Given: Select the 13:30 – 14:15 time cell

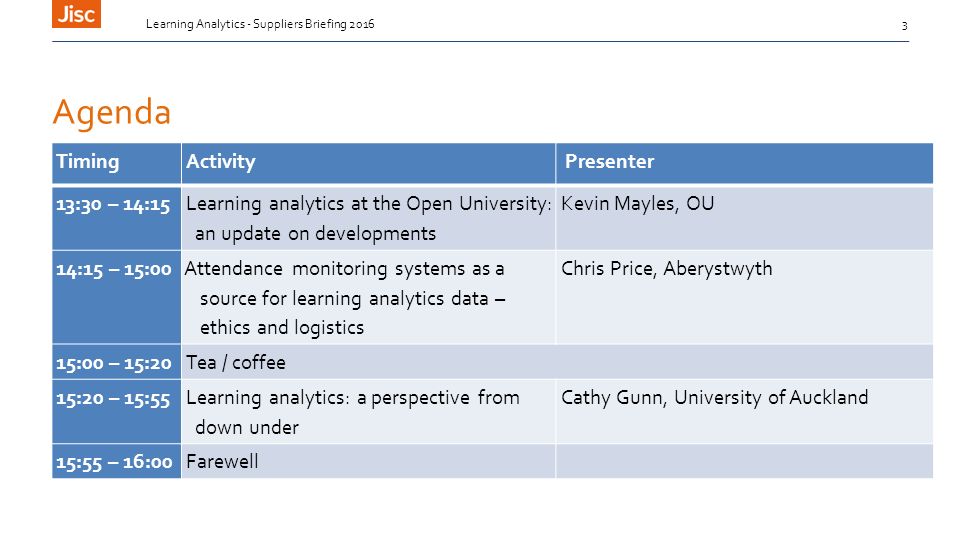Looking at the screenshot, I should click(116, 218).
